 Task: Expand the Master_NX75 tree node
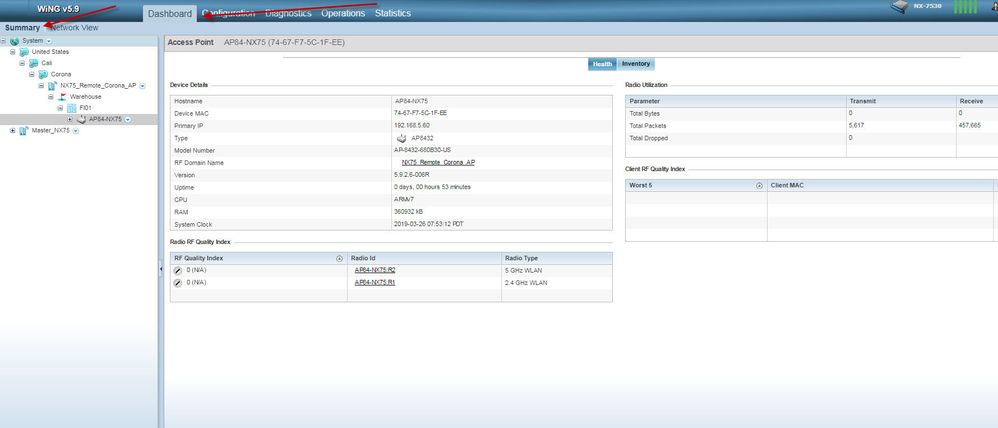tap(13, 130)
